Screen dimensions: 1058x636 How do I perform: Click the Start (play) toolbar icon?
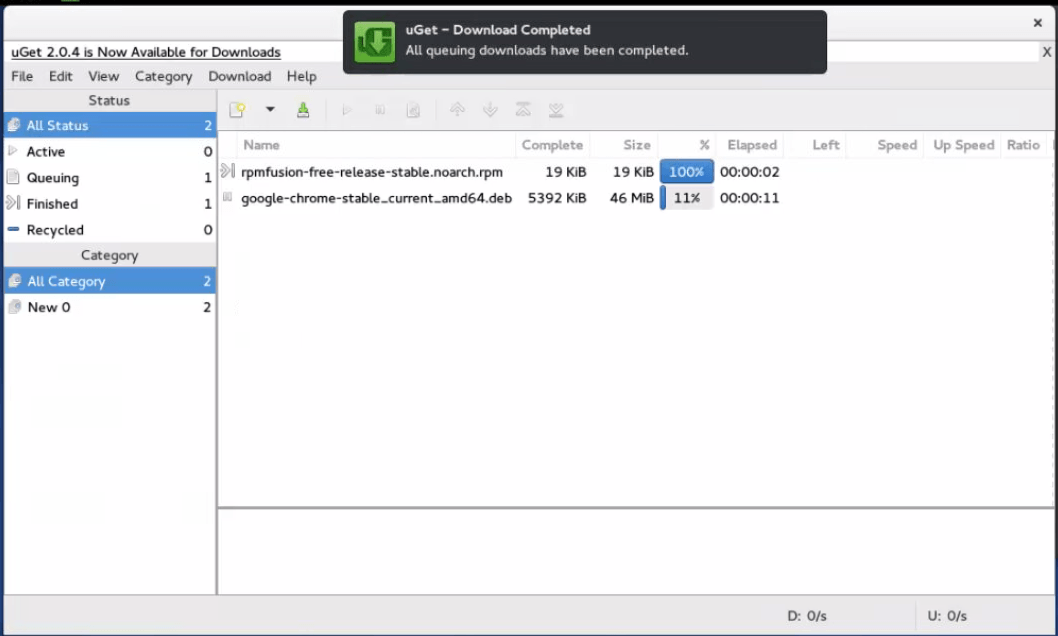coord(347,110)
